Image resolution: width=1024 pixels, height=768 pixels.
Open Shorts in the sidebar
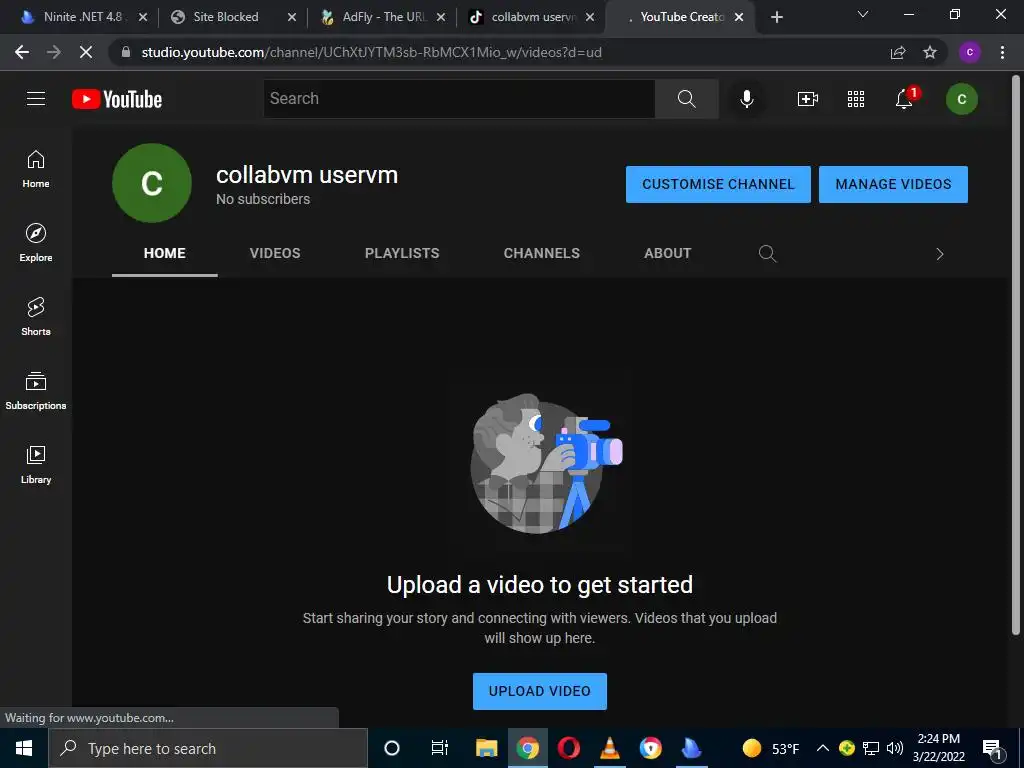tap(36, 317)
